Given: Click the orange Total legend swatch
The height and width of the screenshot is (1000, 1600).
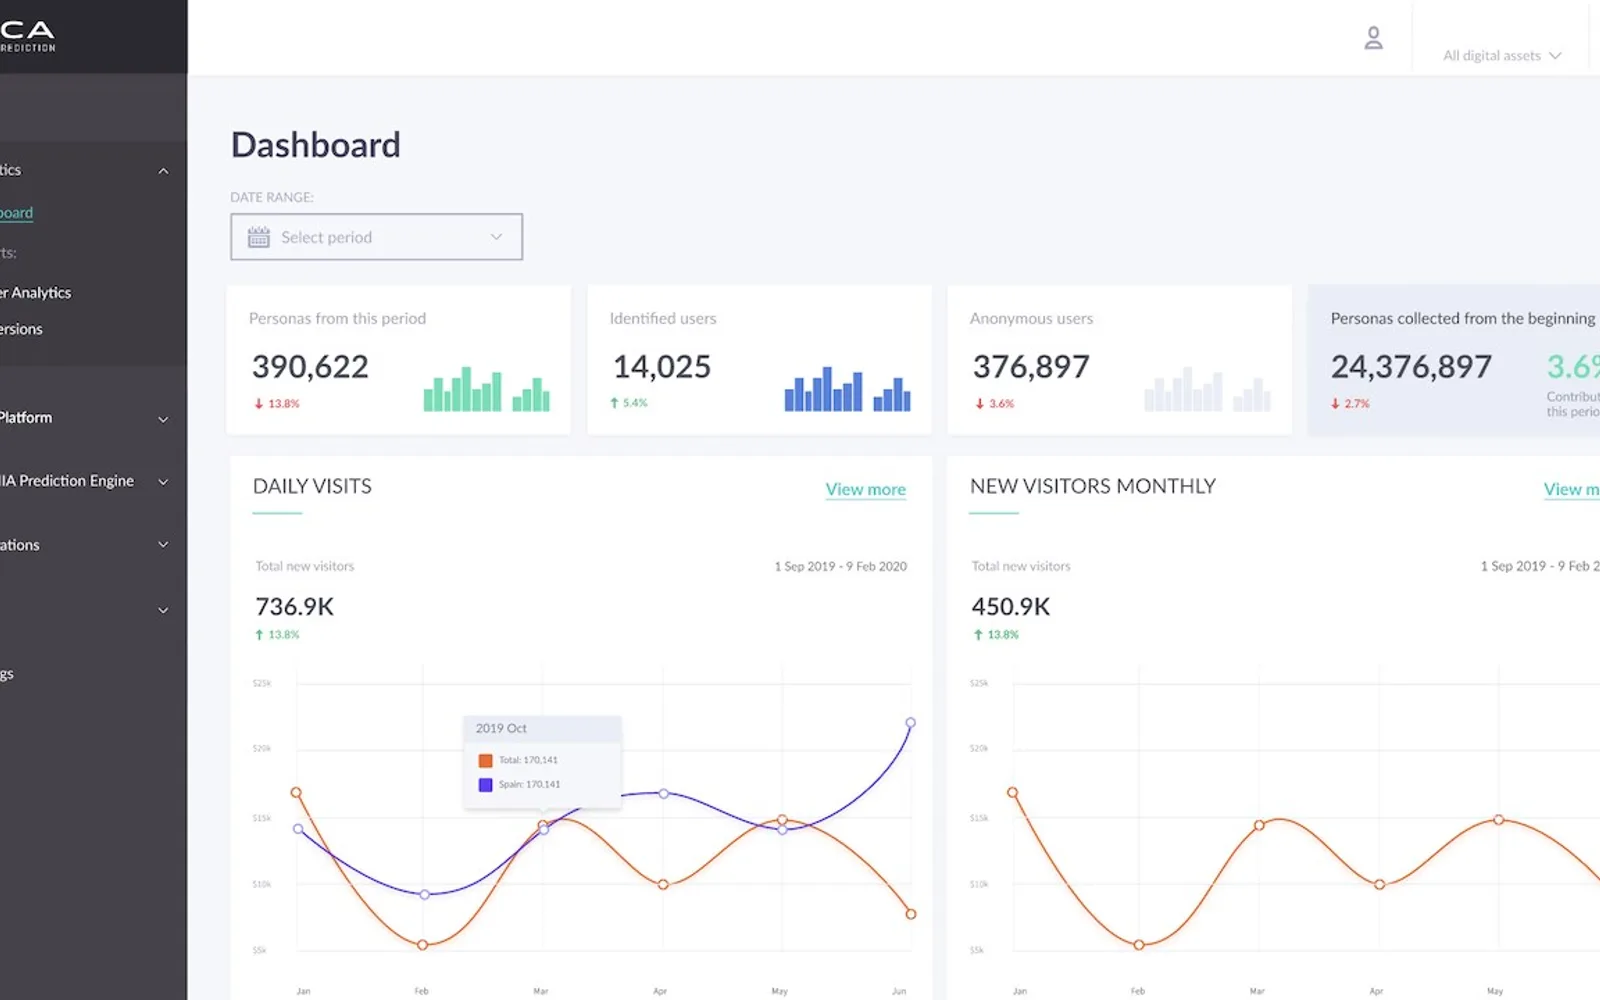Looking at the screenshot, I should coord(485,760).
